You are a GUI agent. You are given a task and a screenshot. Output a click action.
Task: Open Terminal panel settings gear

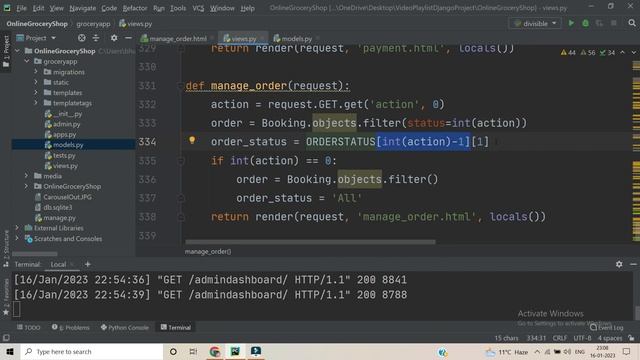pyautogui.click(x=619, y=264)
